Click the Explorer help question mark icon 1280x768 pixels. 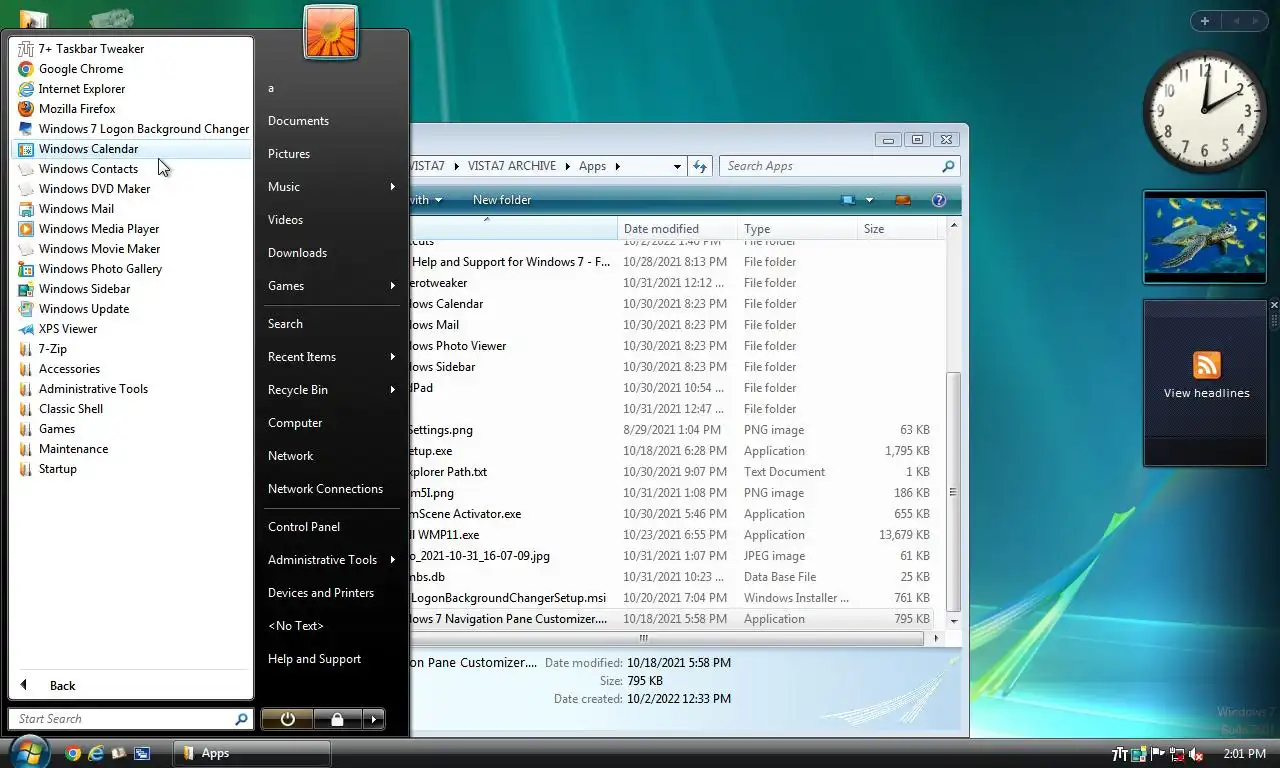938,200
